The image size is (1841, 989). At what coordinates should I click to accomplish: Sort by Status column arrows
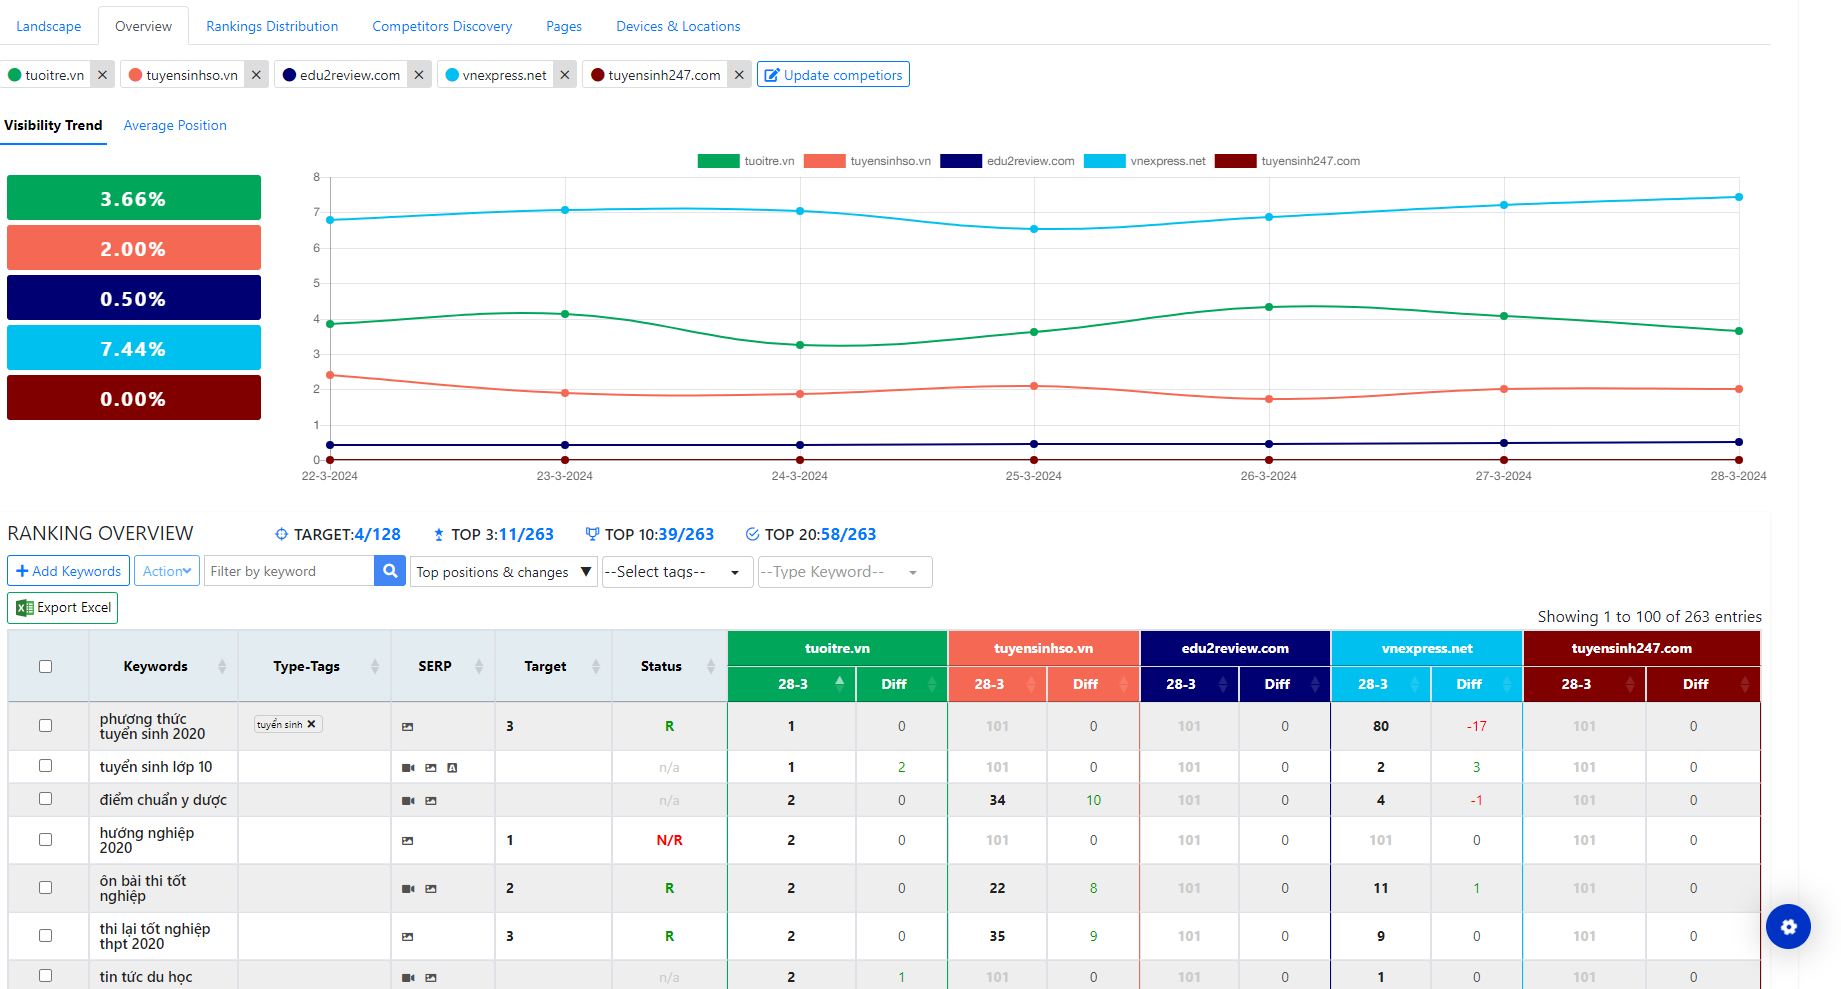[x=711, y=667]
